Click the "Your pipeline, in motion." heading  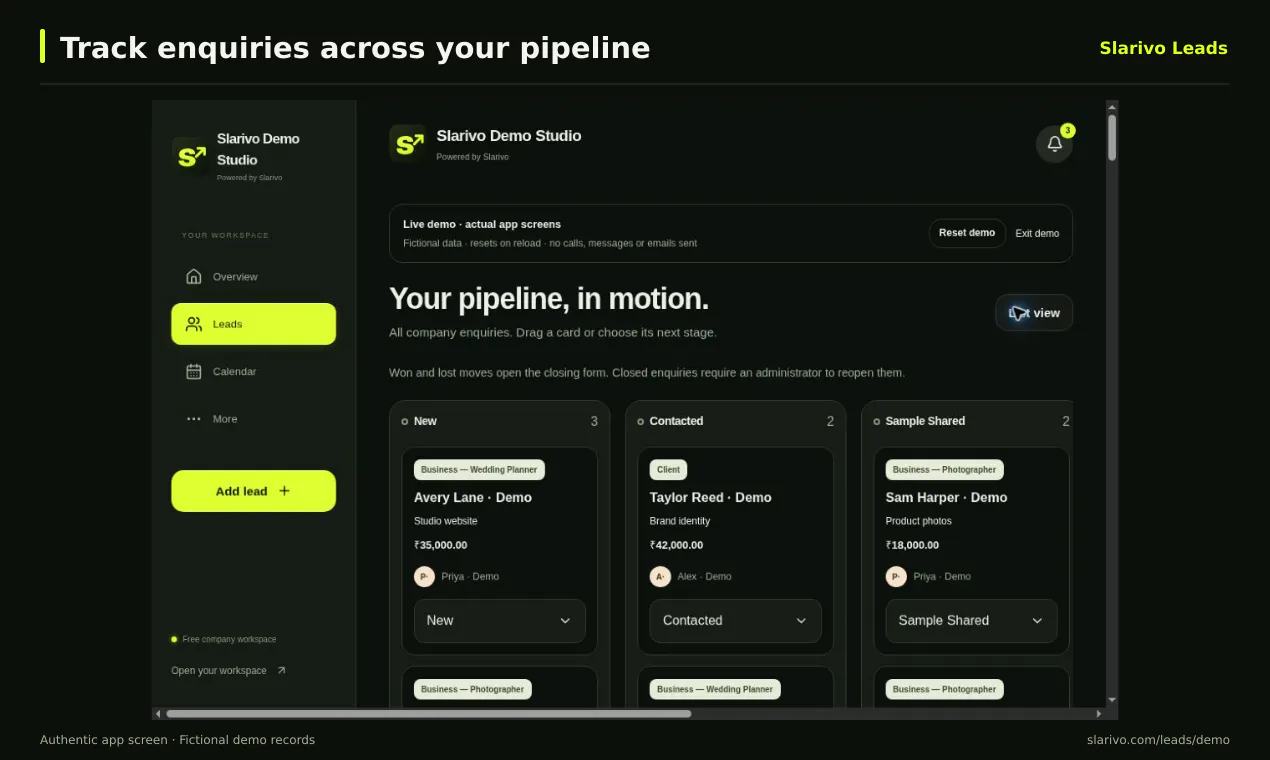pos(549,299)
